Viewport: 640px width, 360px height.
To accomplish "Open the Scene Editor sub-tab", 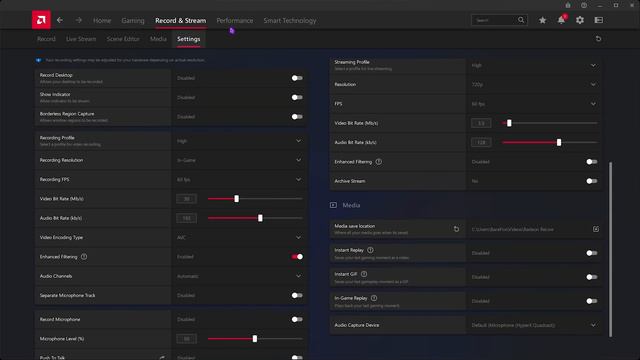I will 123,39.
